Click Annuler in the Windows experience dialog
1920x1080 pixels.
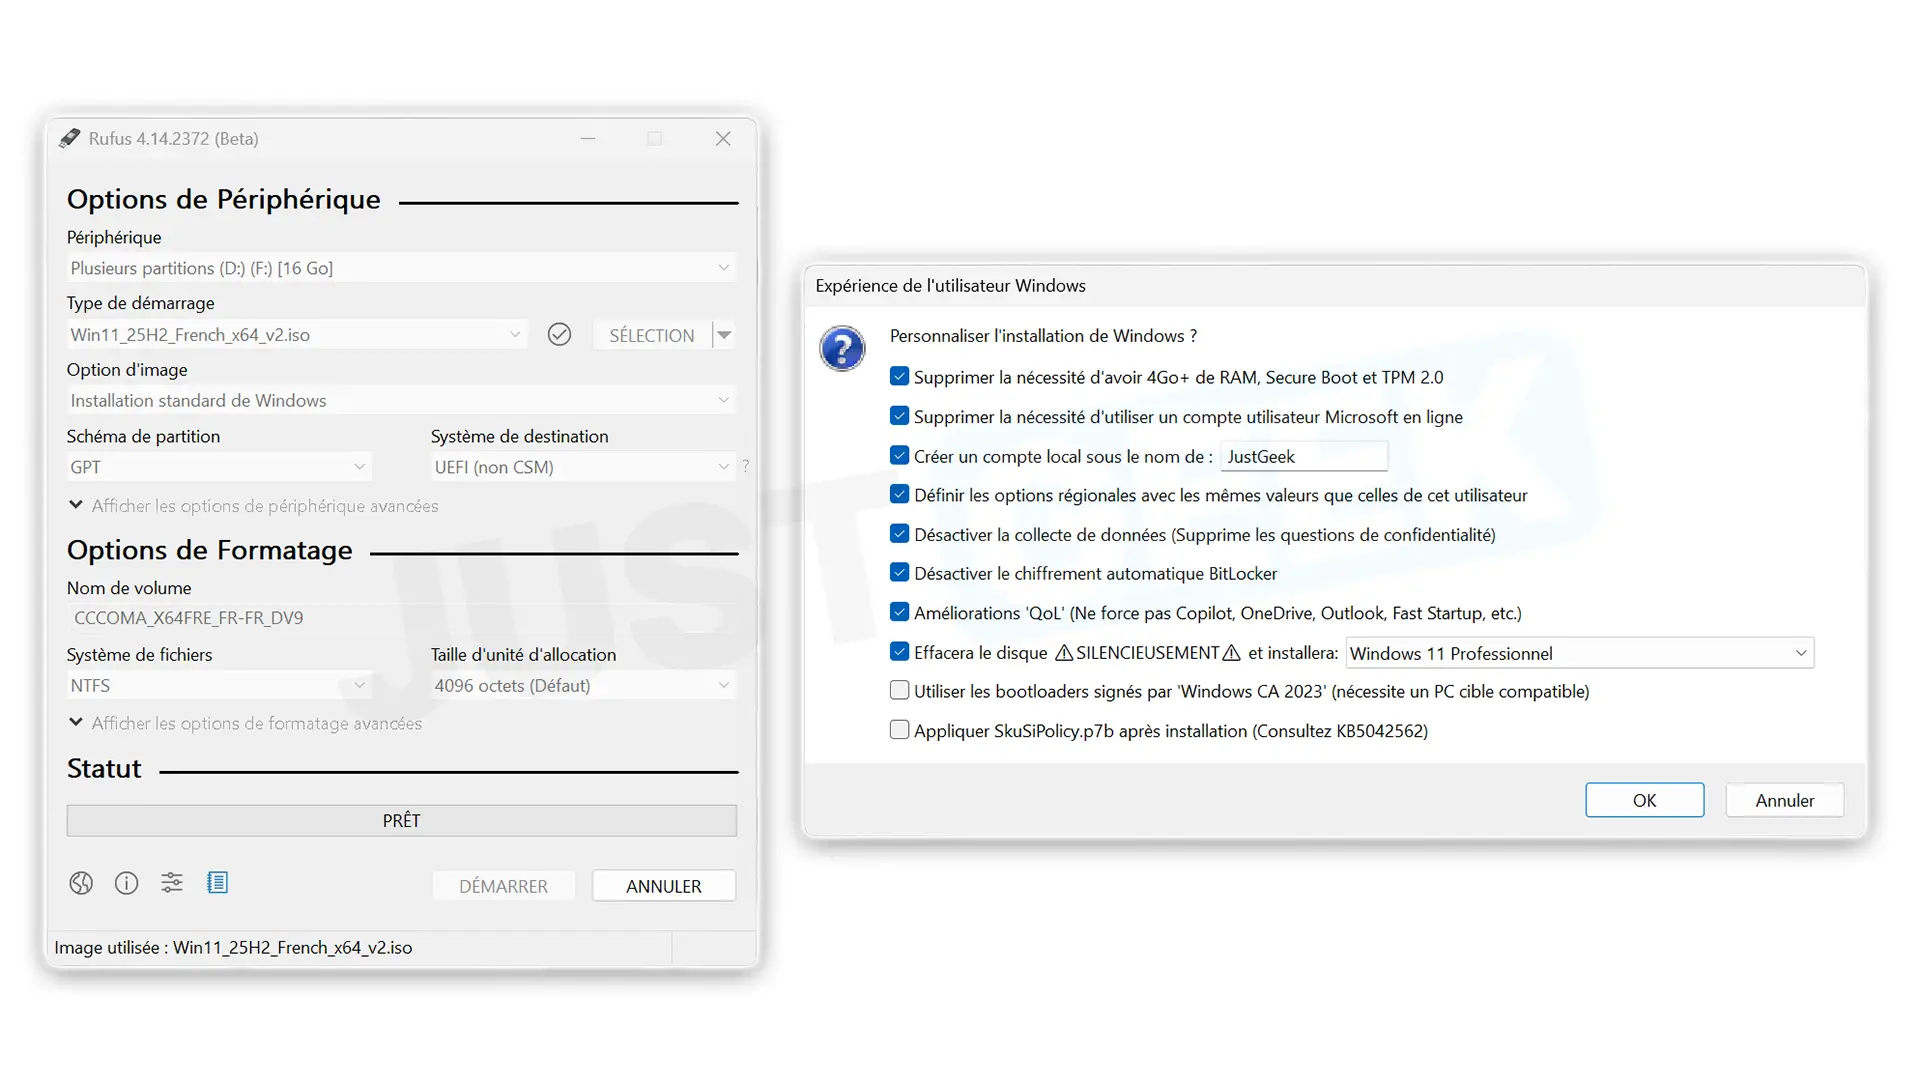coord(1784,800)
